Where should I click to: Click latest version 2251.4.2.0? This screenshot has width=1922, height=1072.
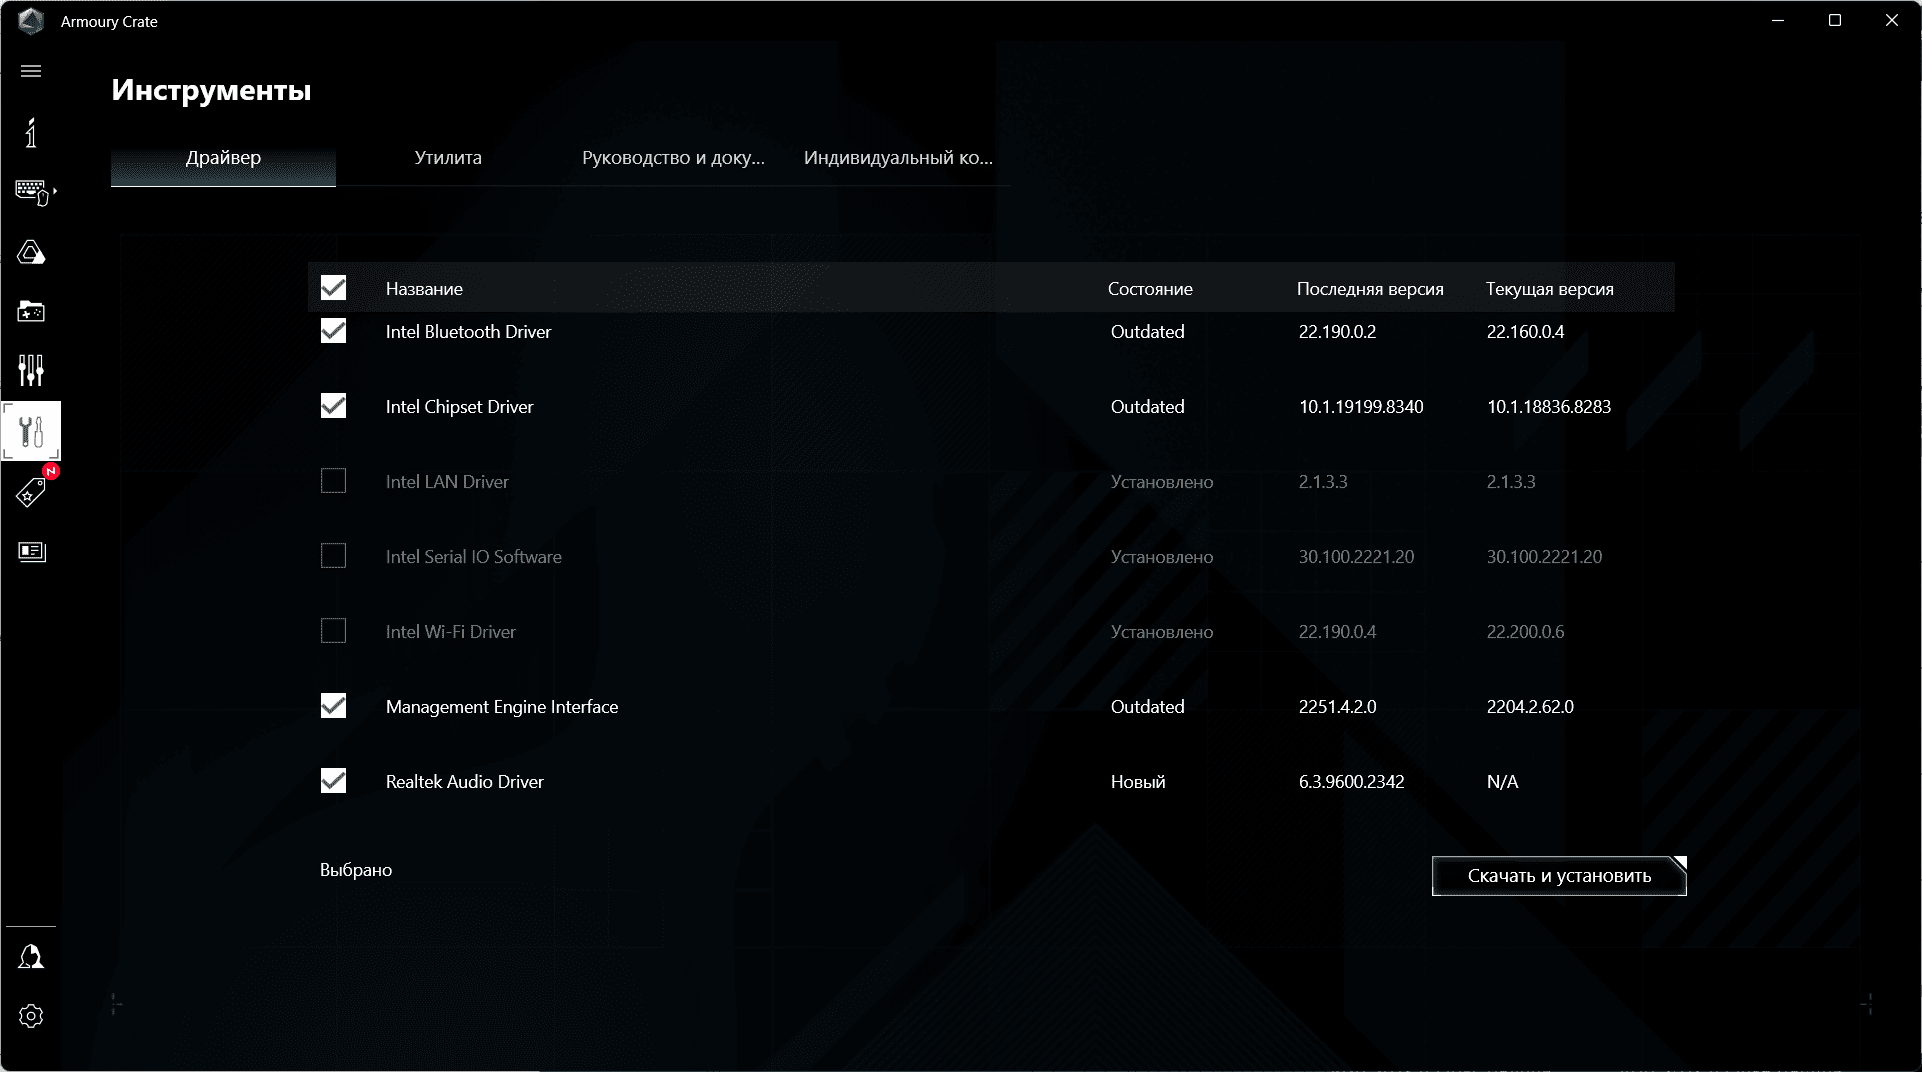1337,707
